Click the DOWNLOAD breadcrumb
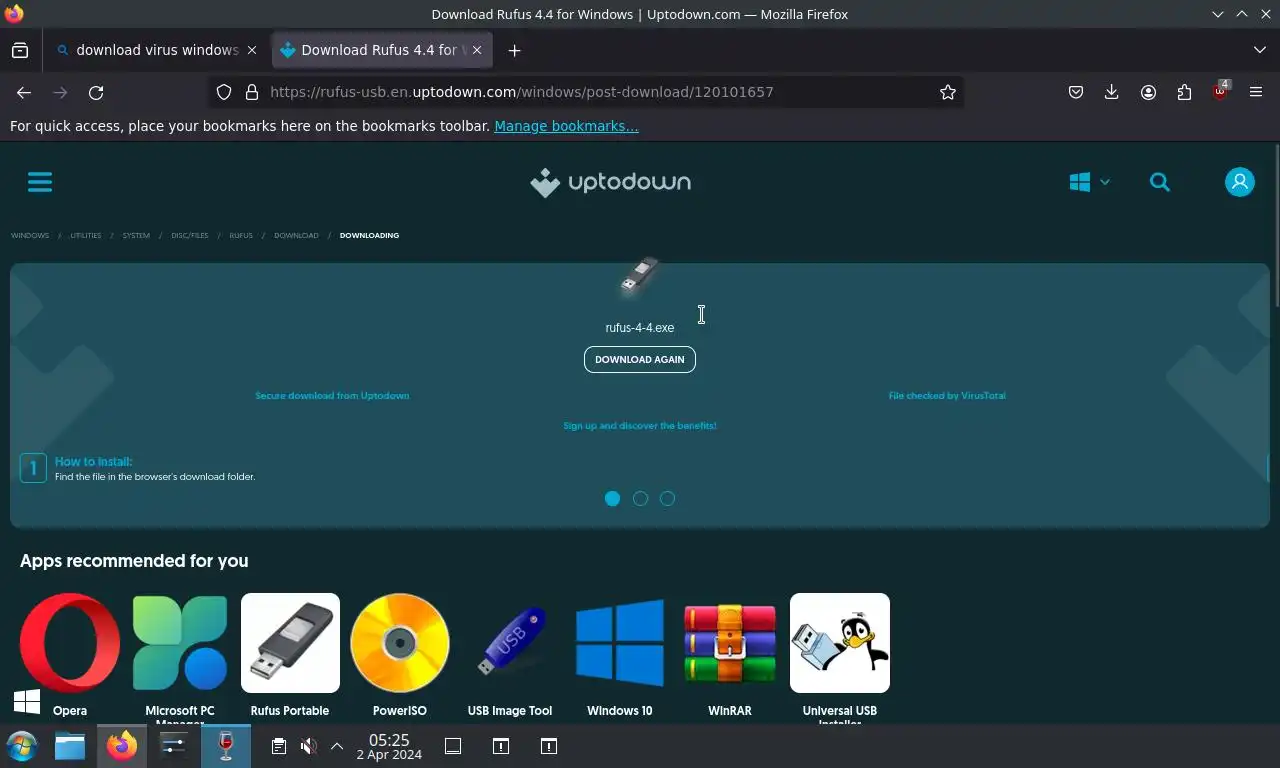This screenshot has height=768, width=1280. [296, 236]
